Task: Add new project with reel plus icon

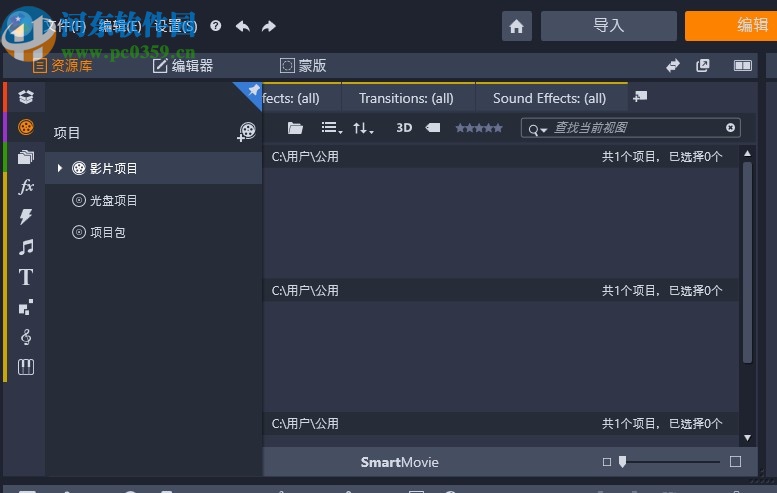Action: click(x=246, y=132)
